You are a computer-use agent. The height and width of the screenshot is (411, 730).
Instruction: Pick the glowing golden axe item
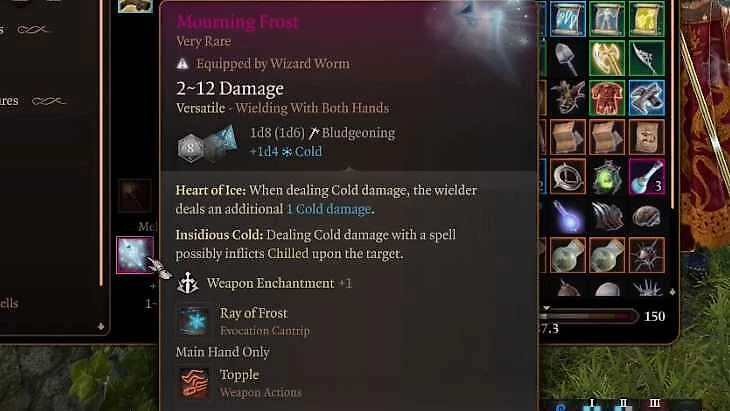[x=607, y=59]
